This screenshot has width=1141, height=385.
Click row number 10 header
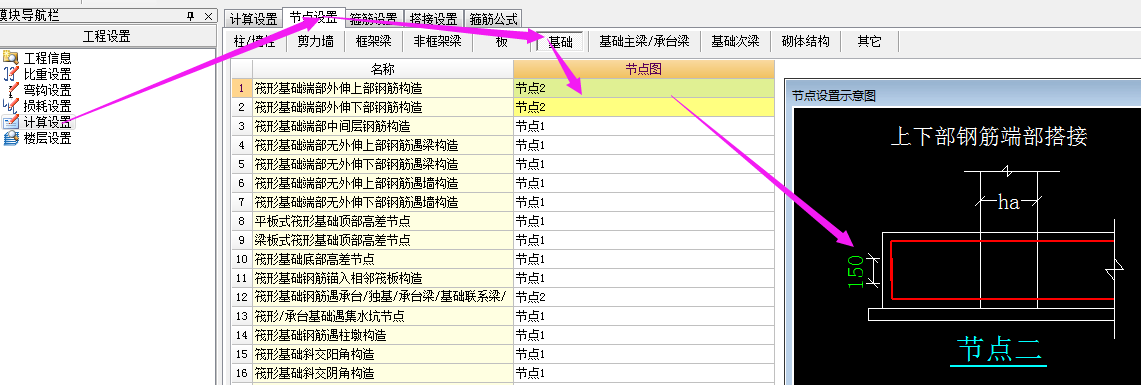tap(242, 258)
